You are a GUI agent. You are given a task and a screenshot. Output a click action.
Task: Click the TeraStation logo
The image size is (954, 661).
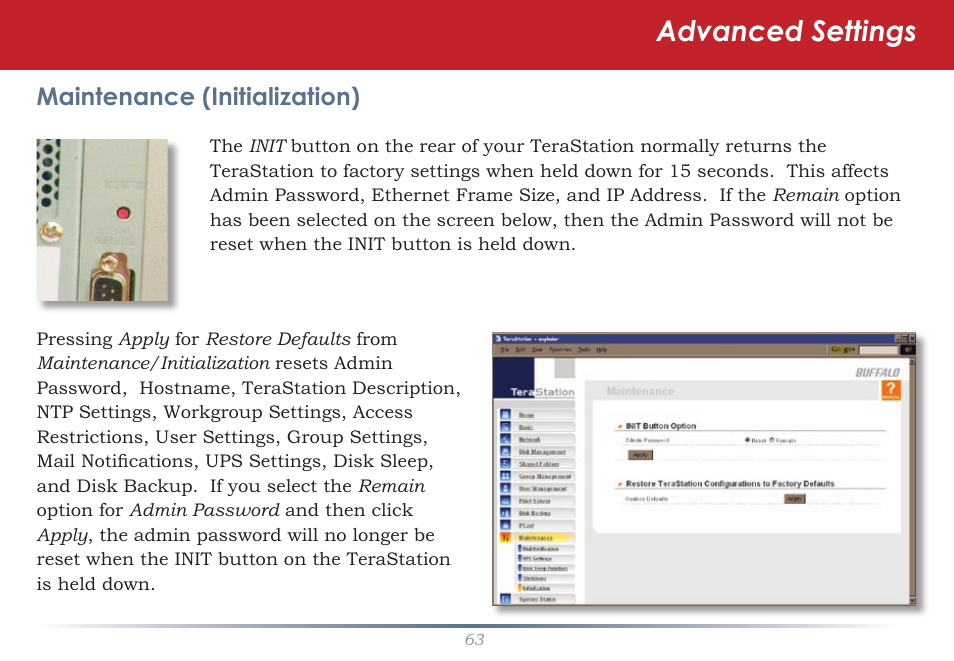tap(542, 392)
